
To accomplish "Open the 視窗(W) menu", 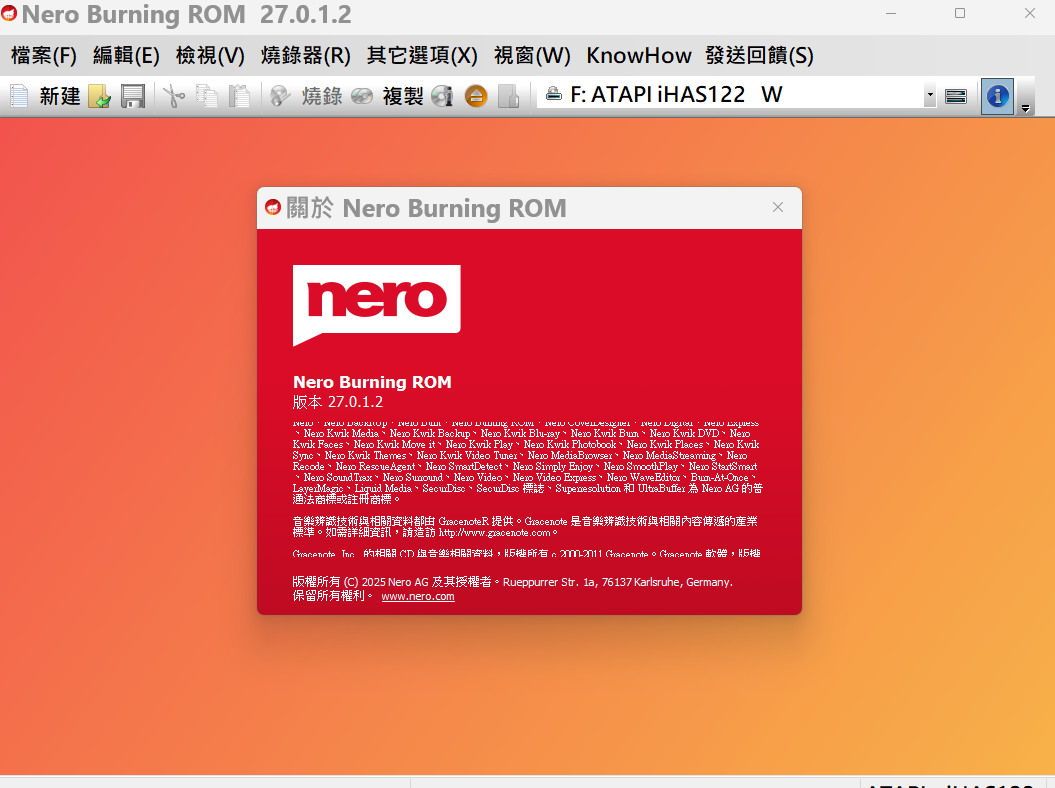I will tap(532, 55).
